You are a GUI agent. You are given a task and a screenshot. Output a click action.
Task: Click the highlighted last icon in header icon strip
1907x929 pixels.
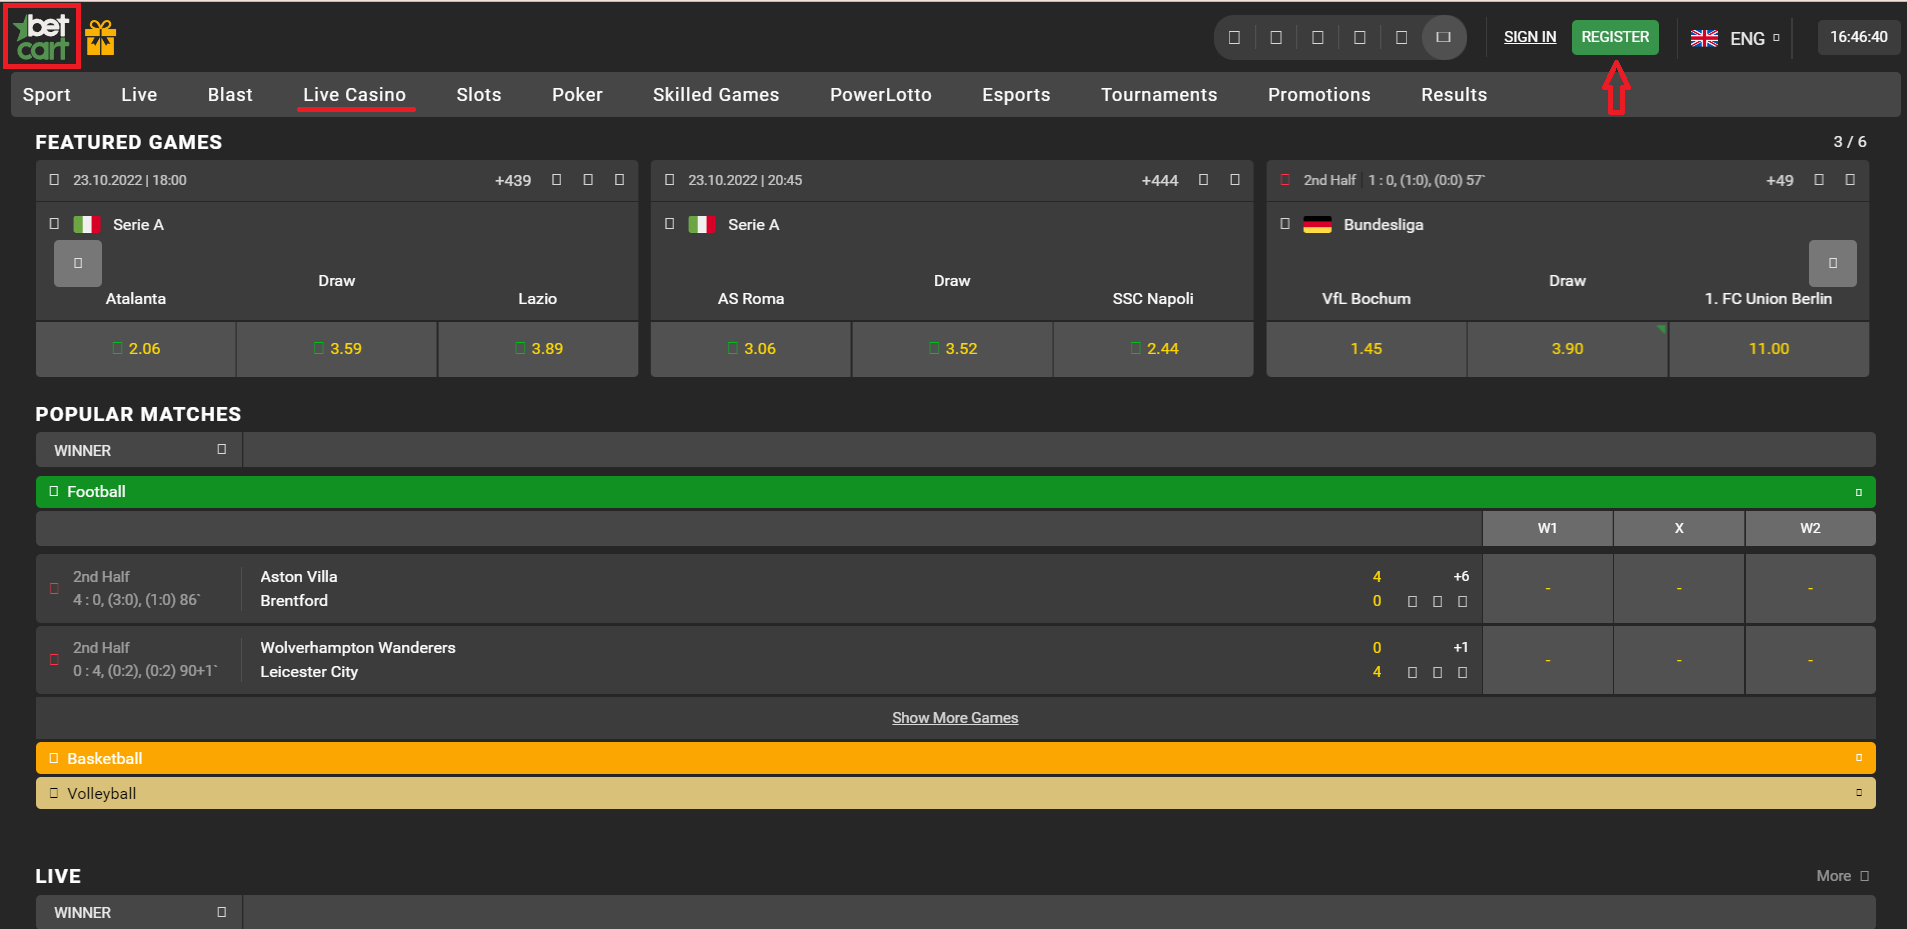(x=1443, y=38)
